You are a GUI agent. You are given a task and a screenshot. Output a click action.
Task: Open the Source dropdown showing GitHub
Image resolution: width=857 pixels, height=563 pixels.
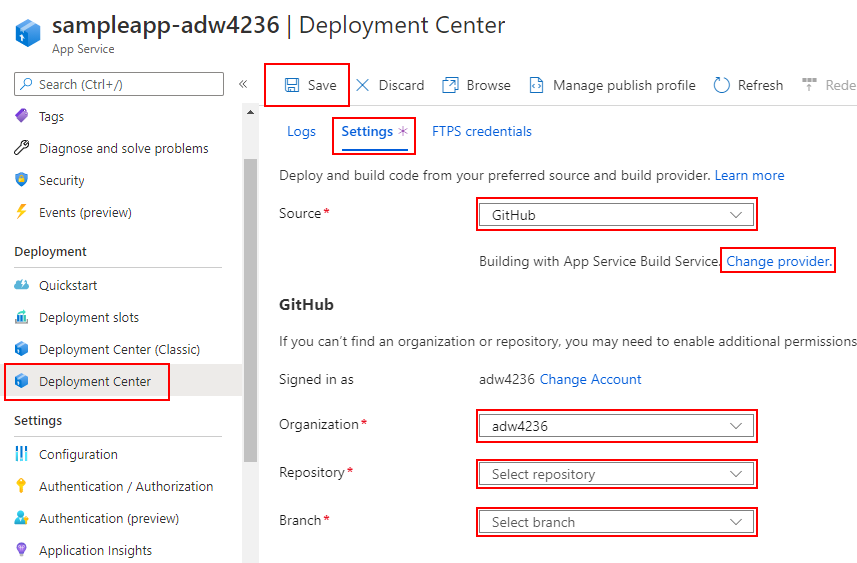coord(617,215)
